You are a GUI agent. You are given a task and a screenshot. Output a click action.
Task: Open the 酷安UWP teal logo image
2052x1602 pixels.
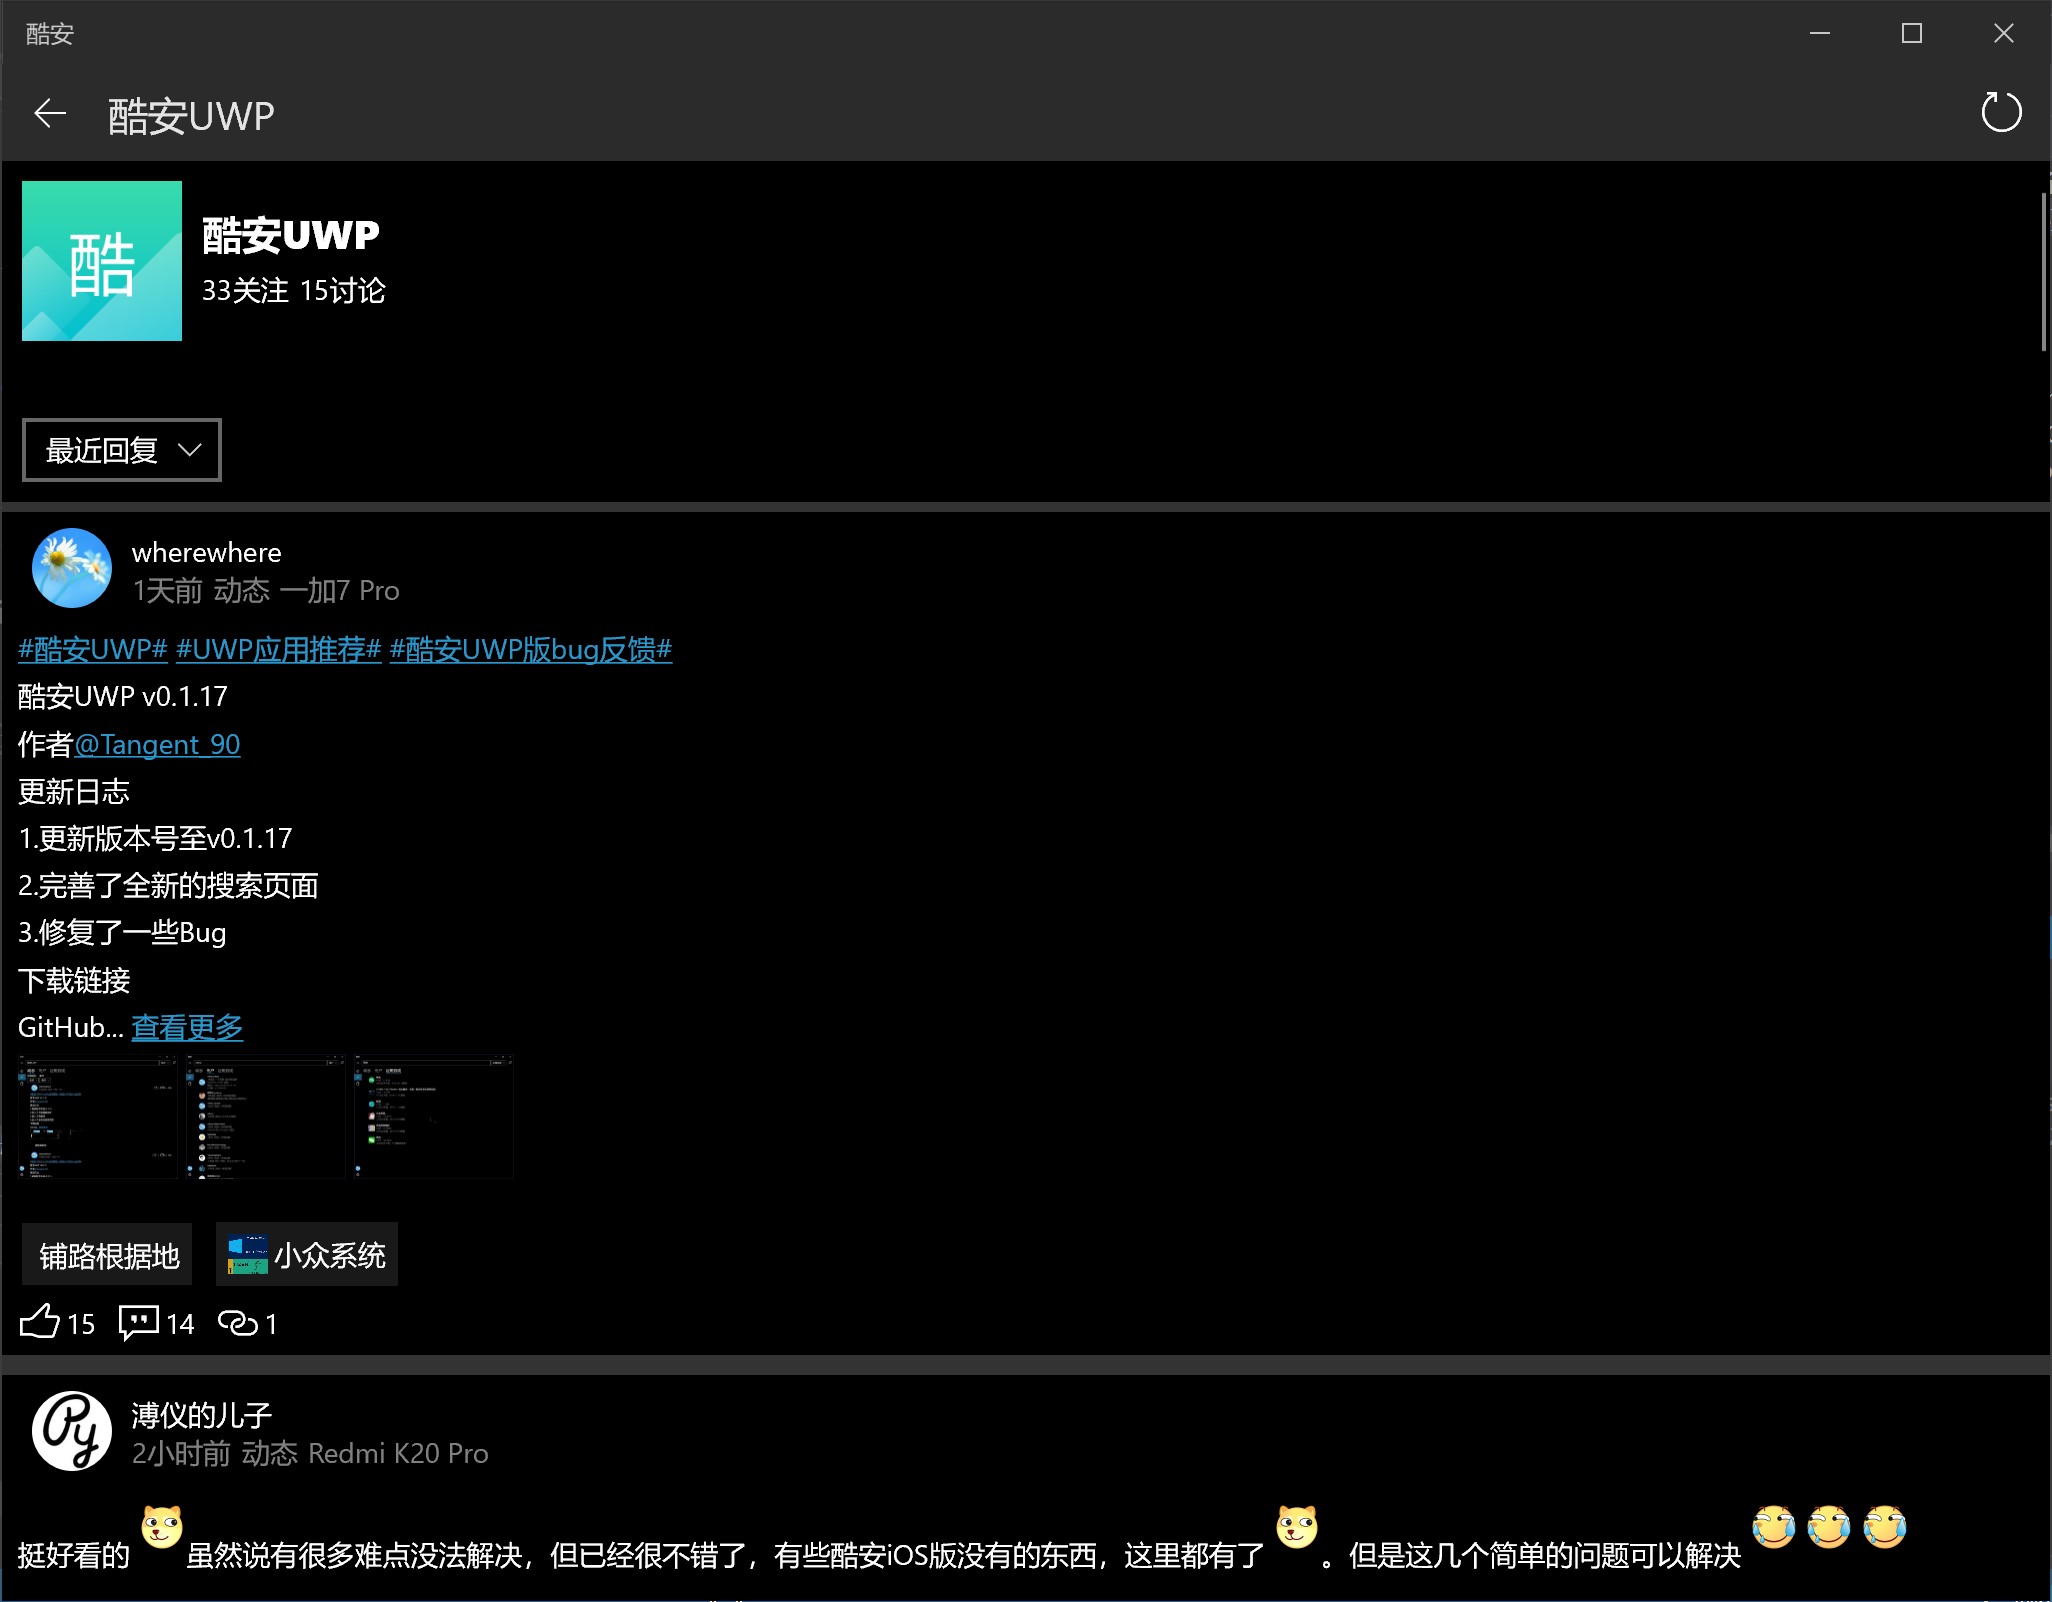pos(102,261)
